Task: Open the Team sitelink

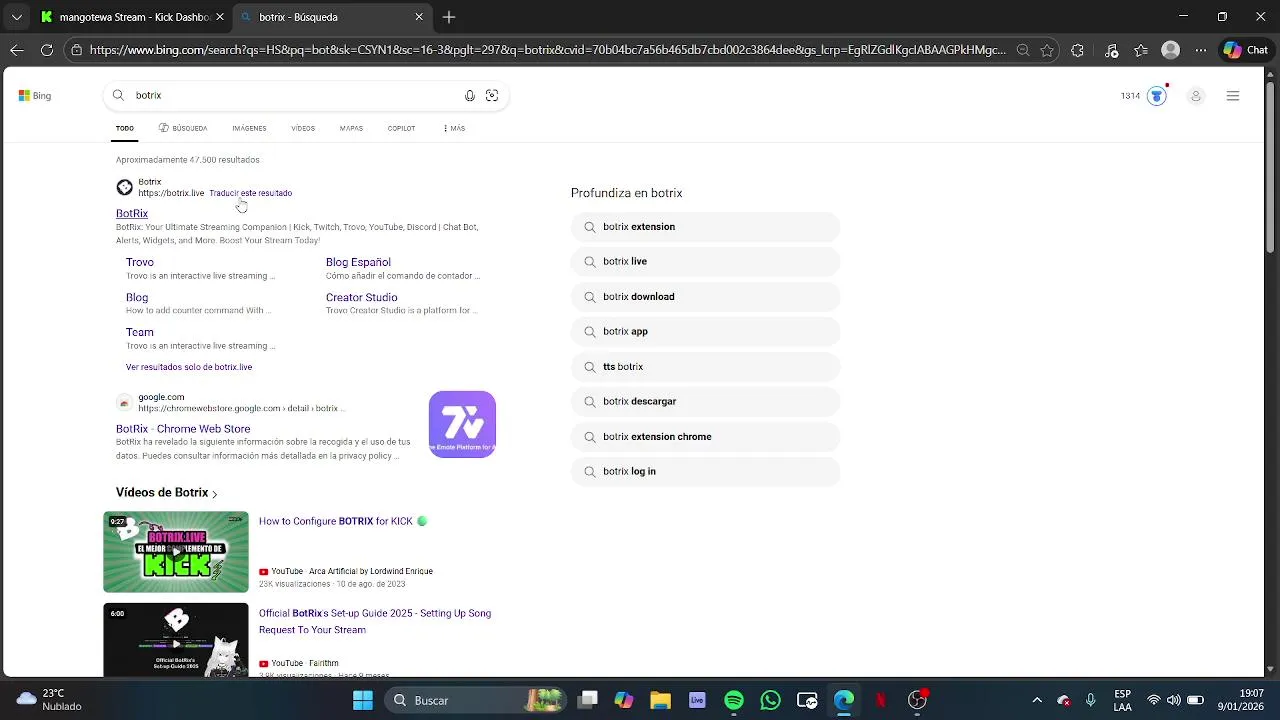Action: pyautogui.click(x=140, y=332)
